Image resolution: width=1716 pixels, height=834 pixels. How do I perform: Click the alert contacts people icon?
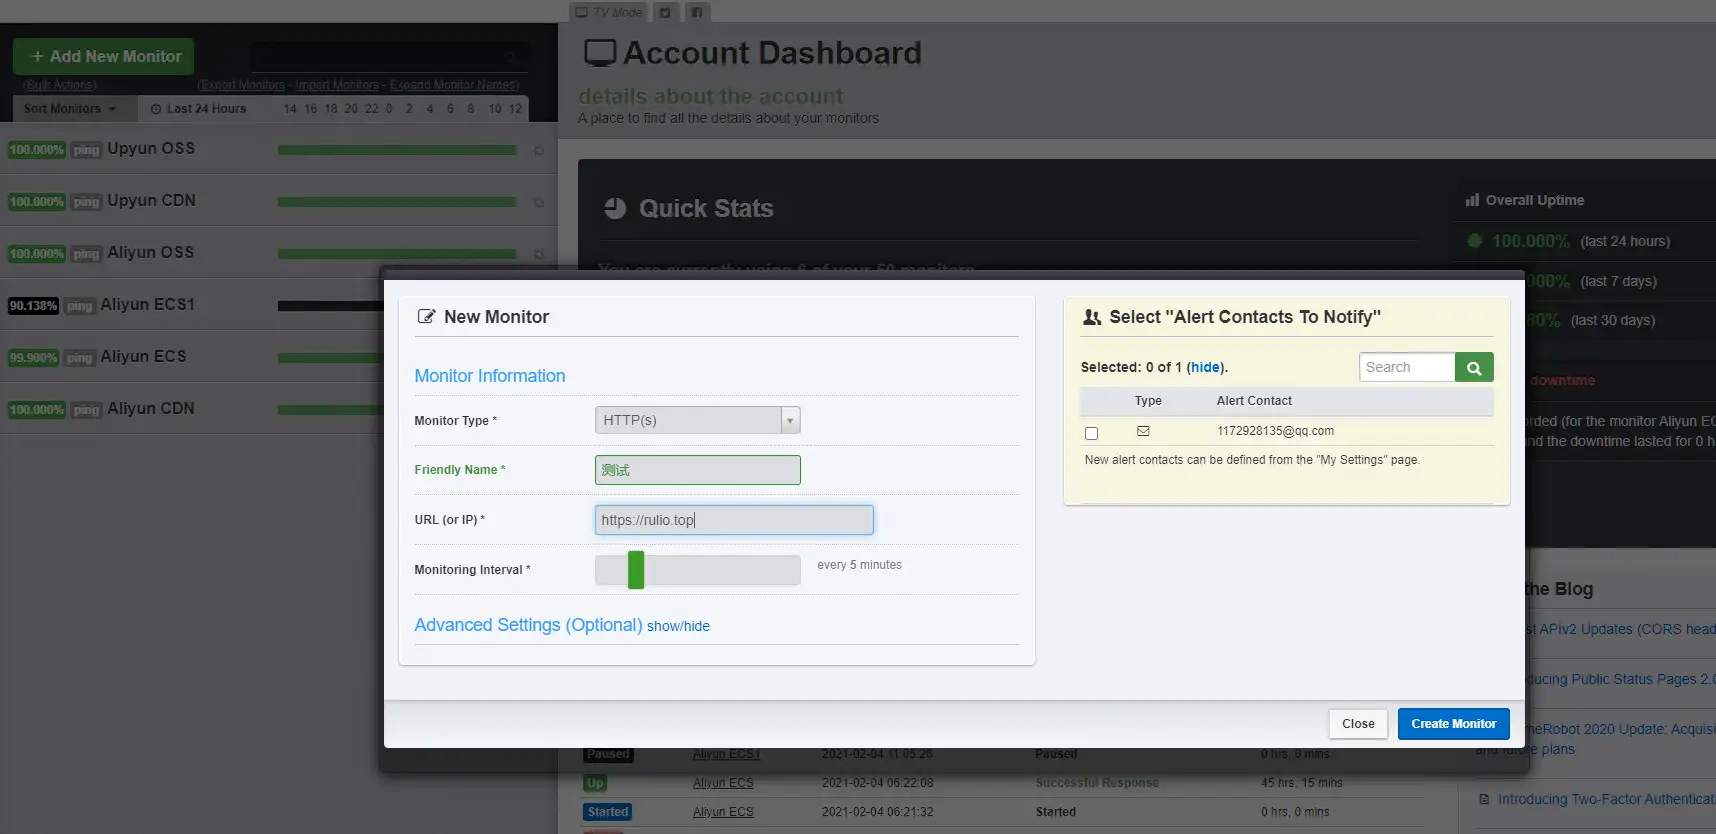1092,317
